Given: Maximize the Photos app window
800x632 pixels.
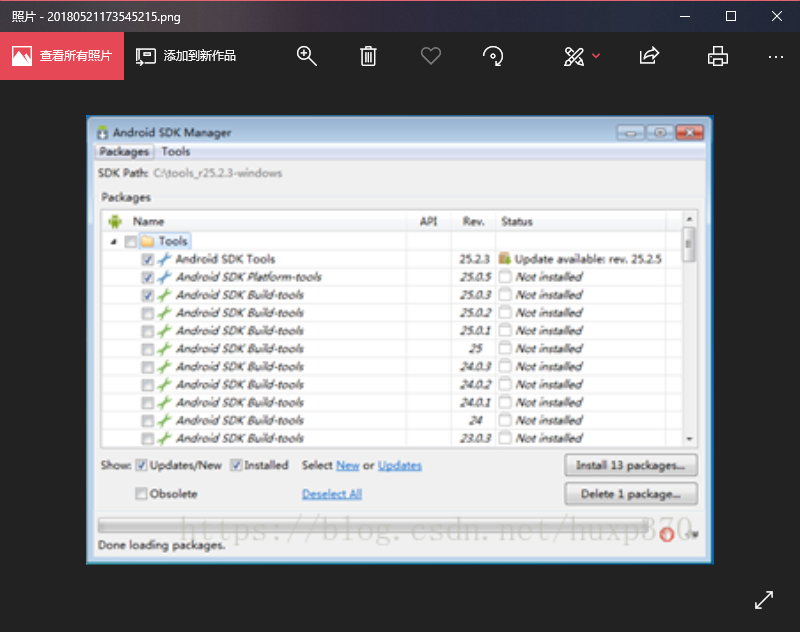Looking at the screenshot, I should click(x=731, y=16).
